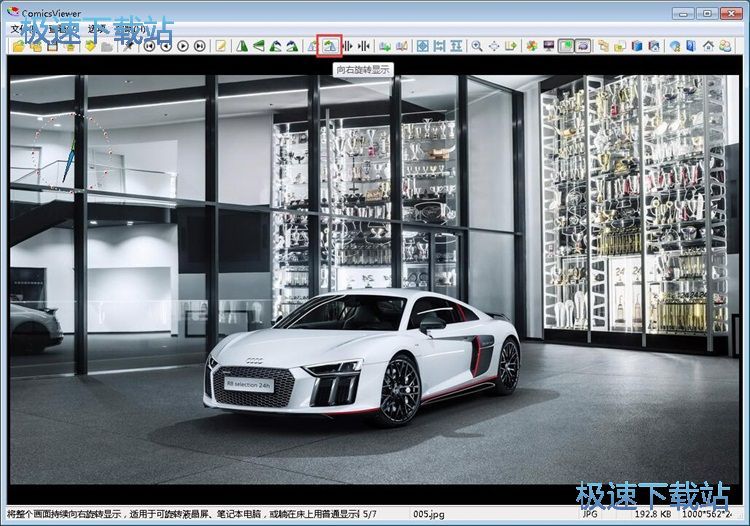Toggle the pressed button left of folder icons
The height and width of the screenshot is (526, 750).
tap(583, 46)
